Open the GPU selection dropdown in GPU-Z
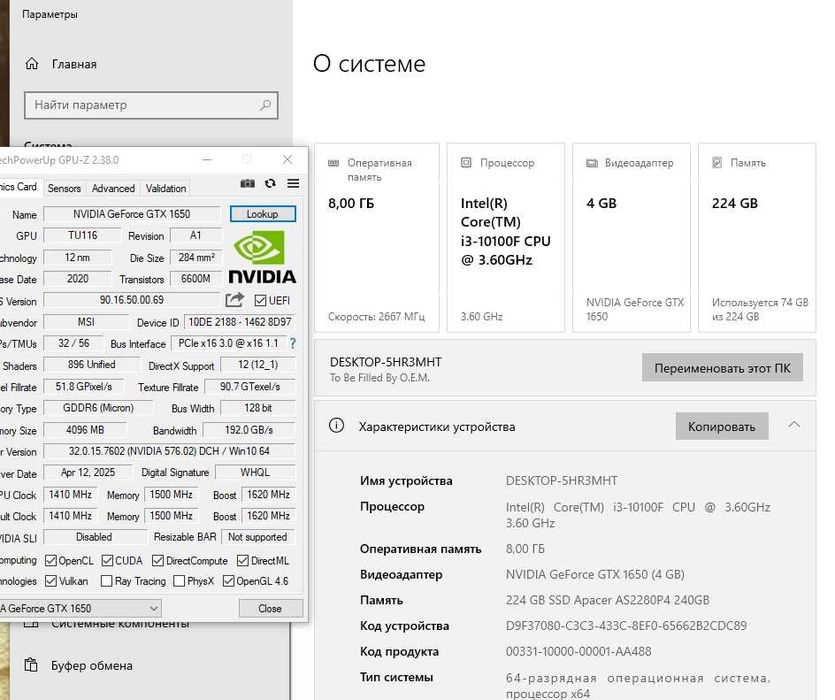 [x=80, y=608]
